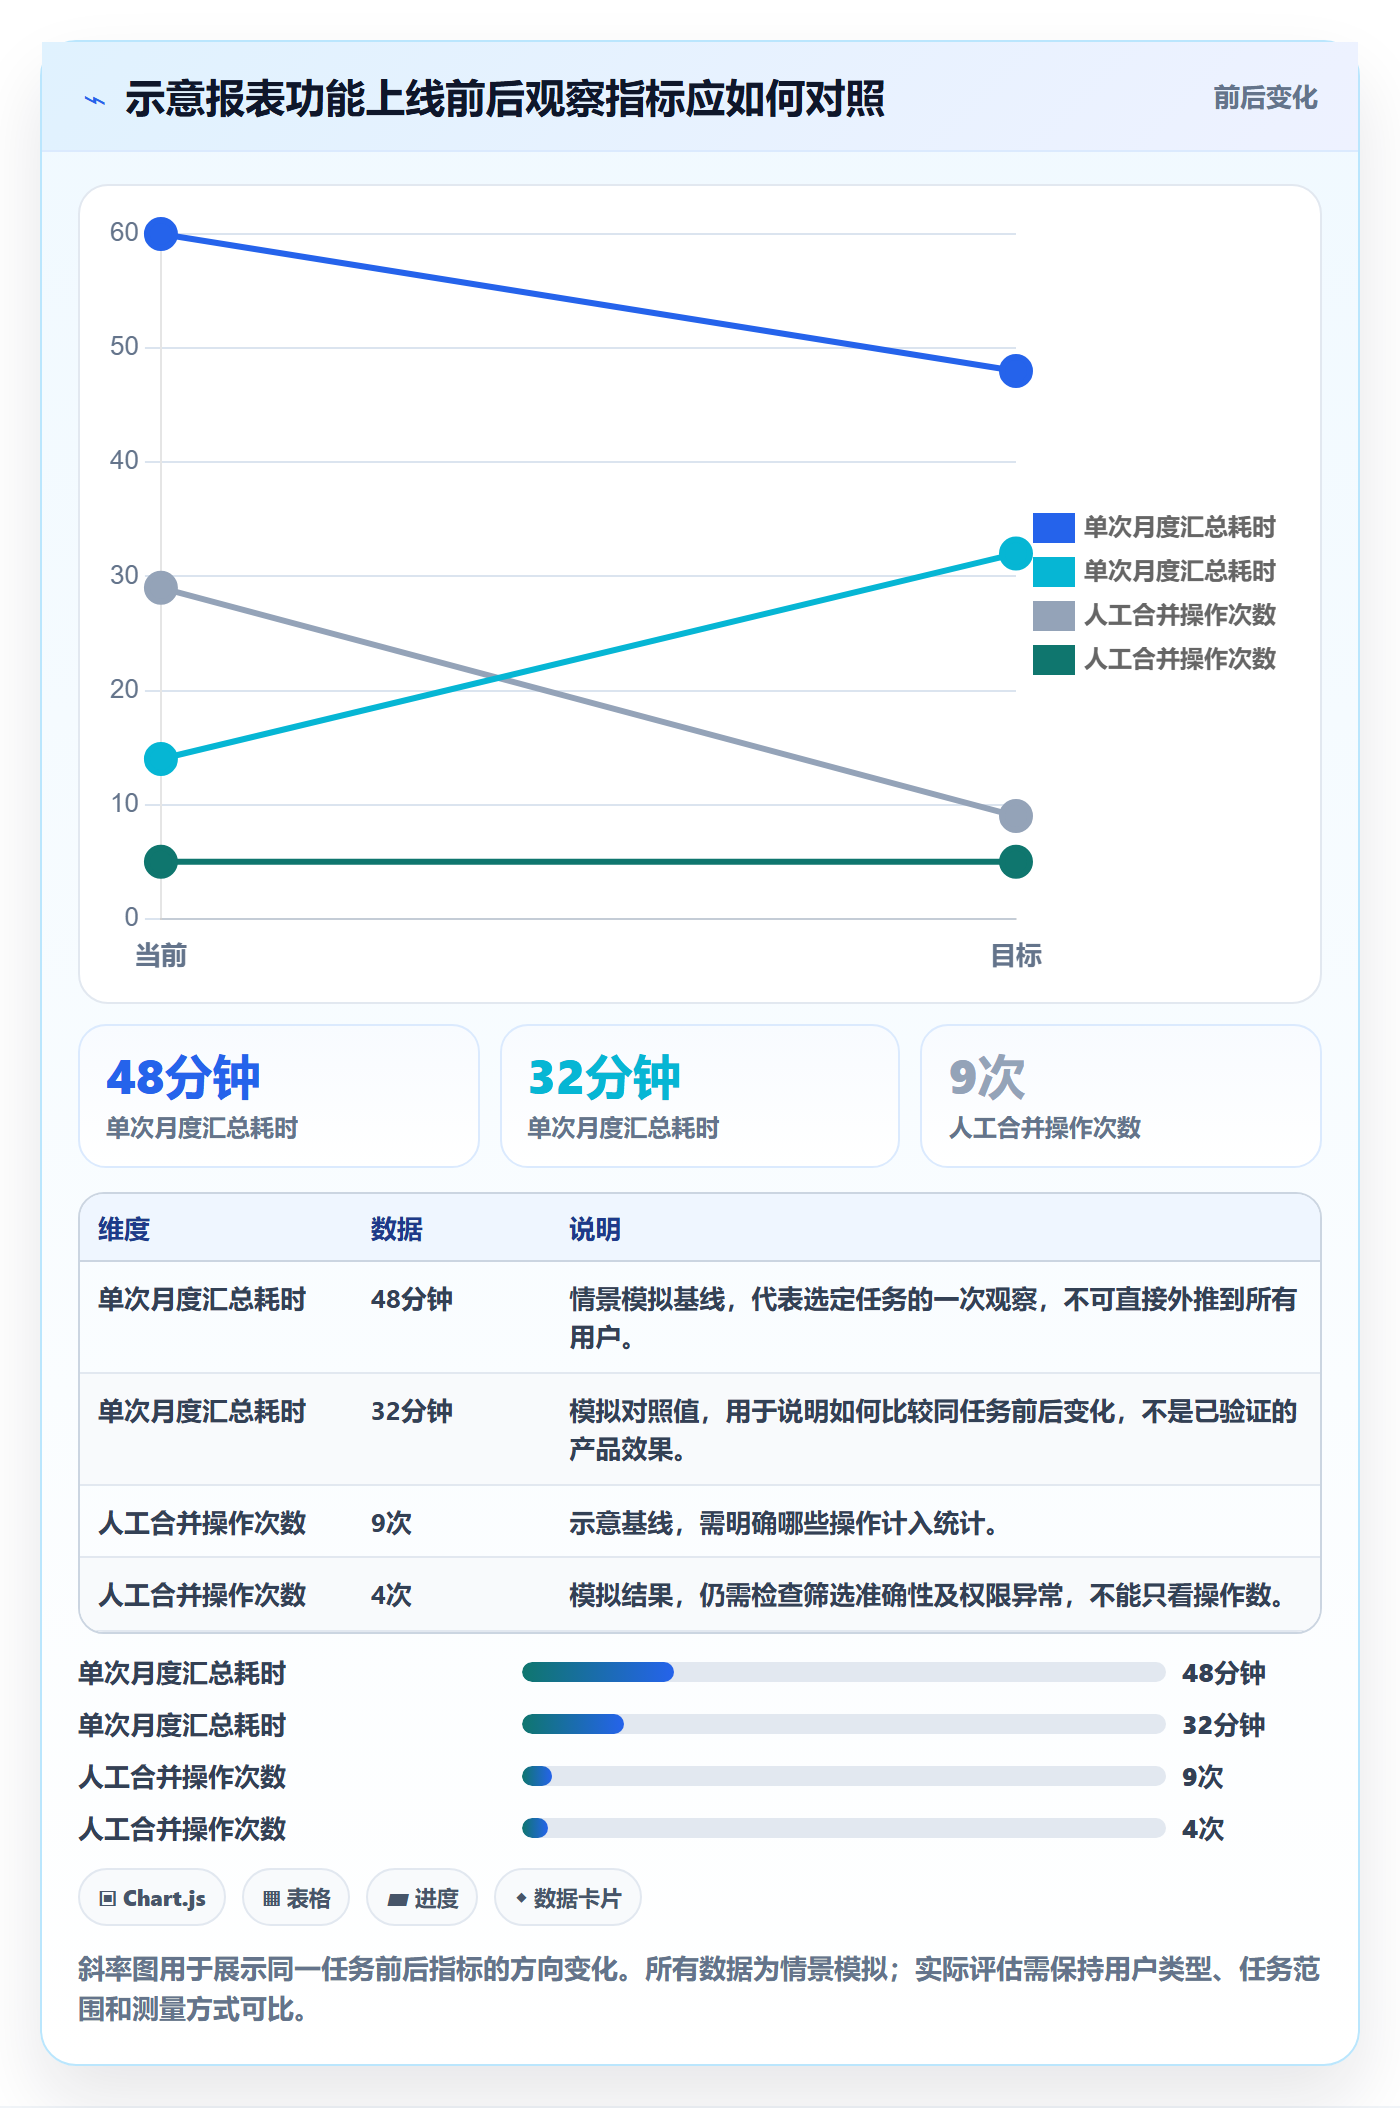Click the 维度 column header
Image resolution: width=1400 pixels, height=2108 pixels.
click(124, 1229)
